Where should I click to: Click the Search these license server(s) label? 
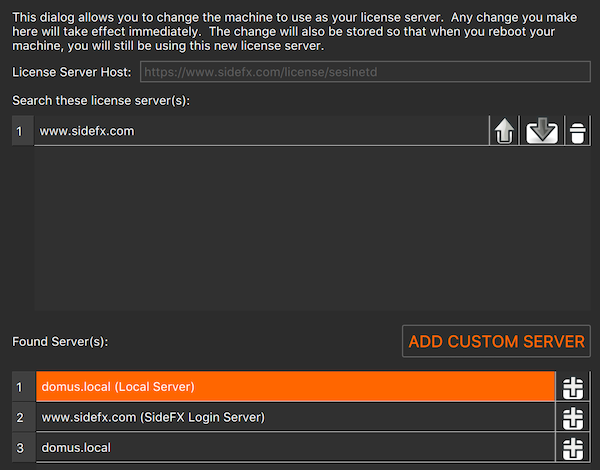[101, 100]
